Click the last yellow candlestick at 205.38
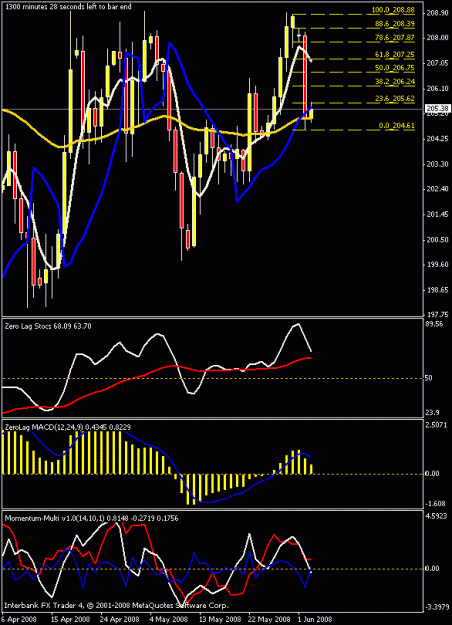This screenshot has width=452, height=625. point(311,114)
